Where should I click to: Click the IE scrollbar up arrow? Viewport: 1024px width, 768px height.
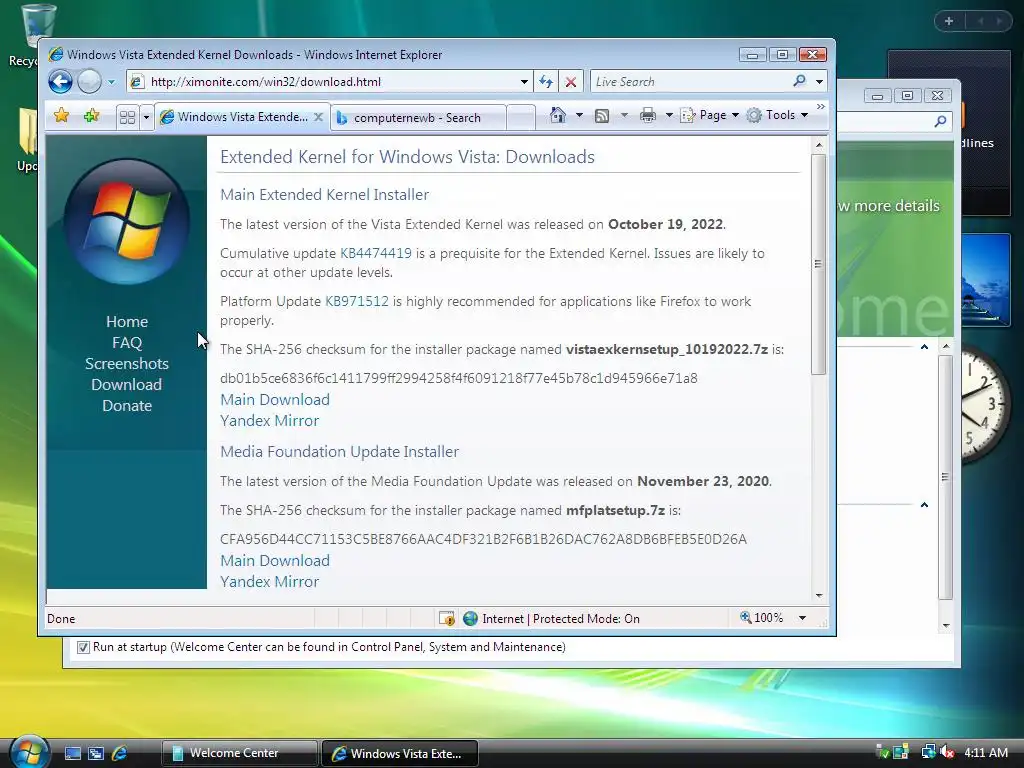pyautogui.click(x=819, y=144)
